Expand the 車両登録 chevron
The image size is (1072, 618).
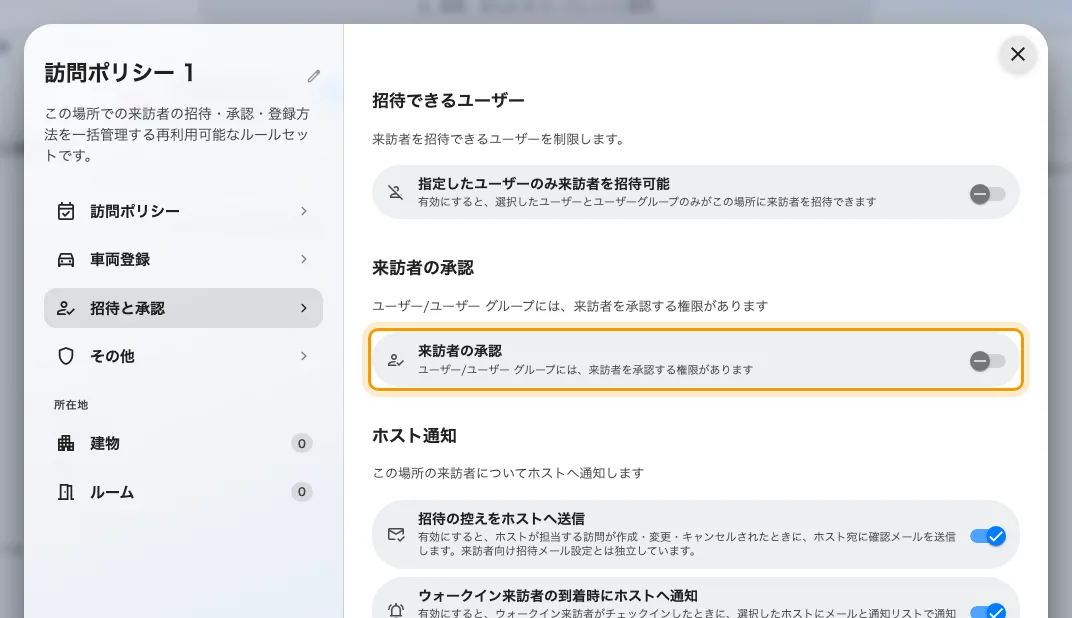(304, 259)
